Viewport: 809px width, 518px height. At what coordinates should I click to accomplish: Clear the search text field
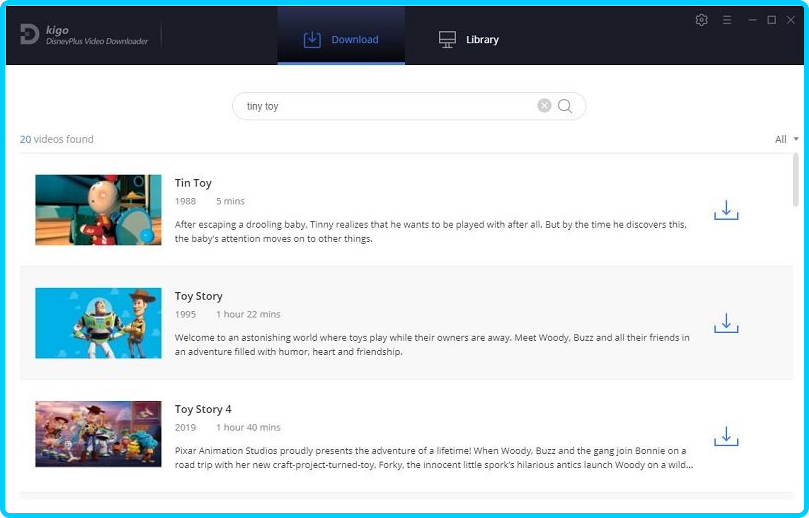coord(544,106)
